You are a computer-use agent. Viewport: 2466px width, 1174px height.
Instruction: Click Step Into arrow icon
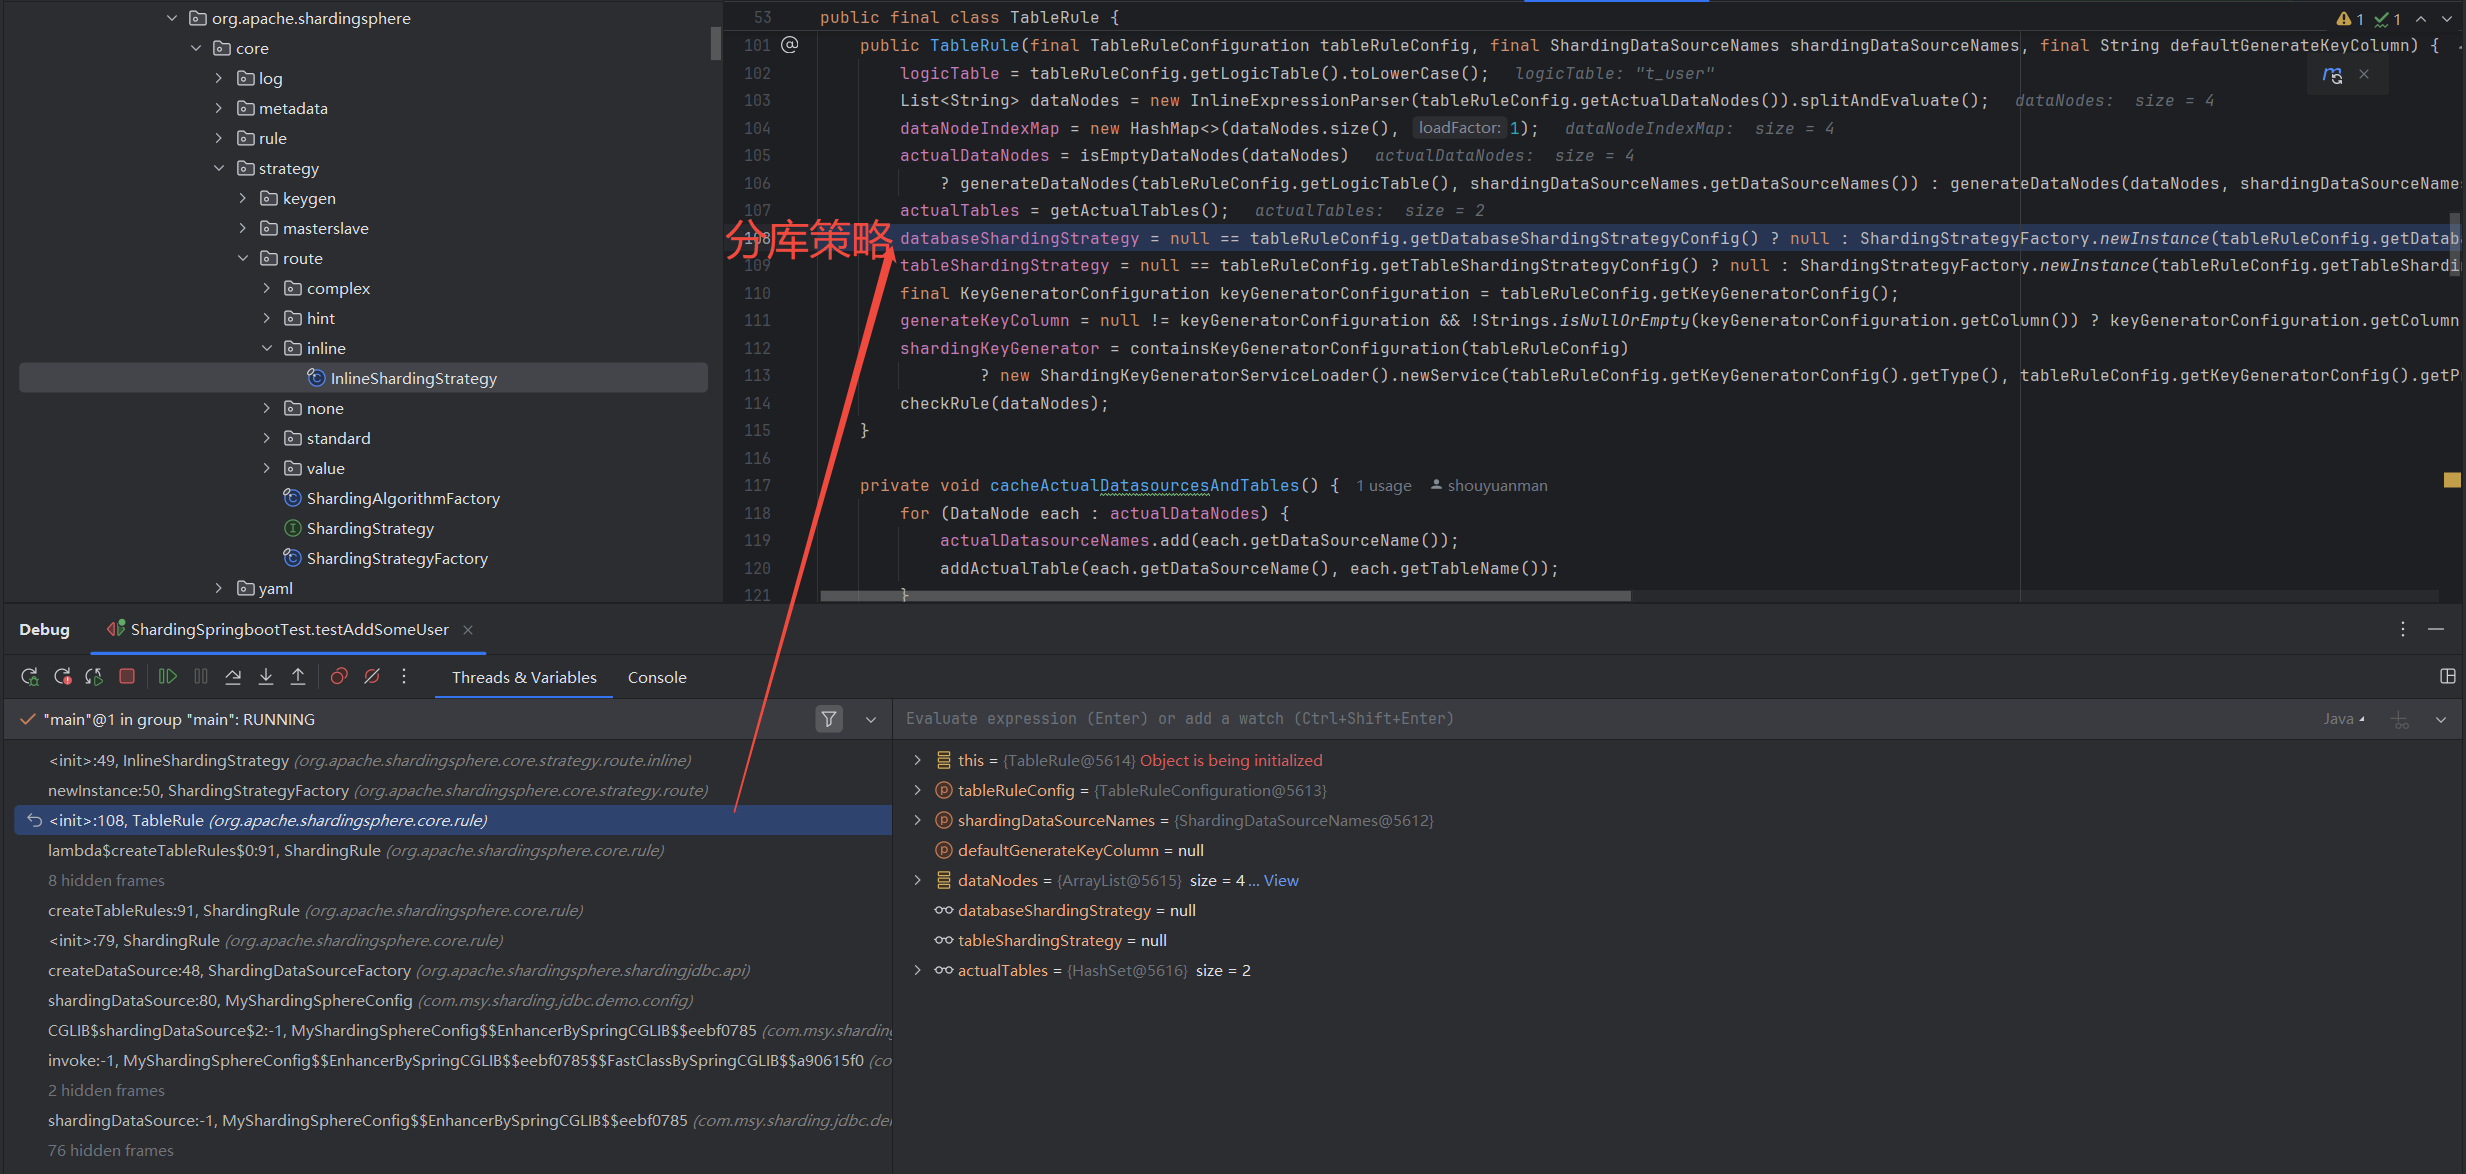266,677
